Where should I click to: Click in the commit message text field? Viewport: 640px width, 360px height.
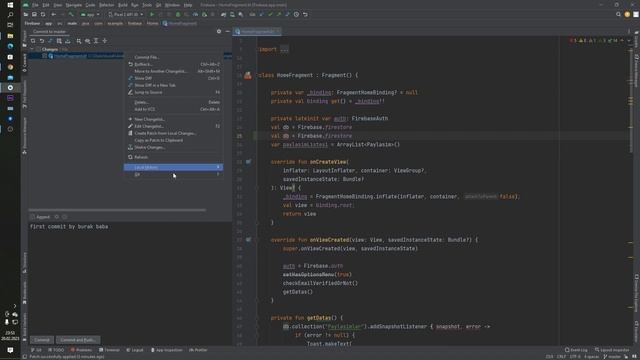click(x=130, y=278)
